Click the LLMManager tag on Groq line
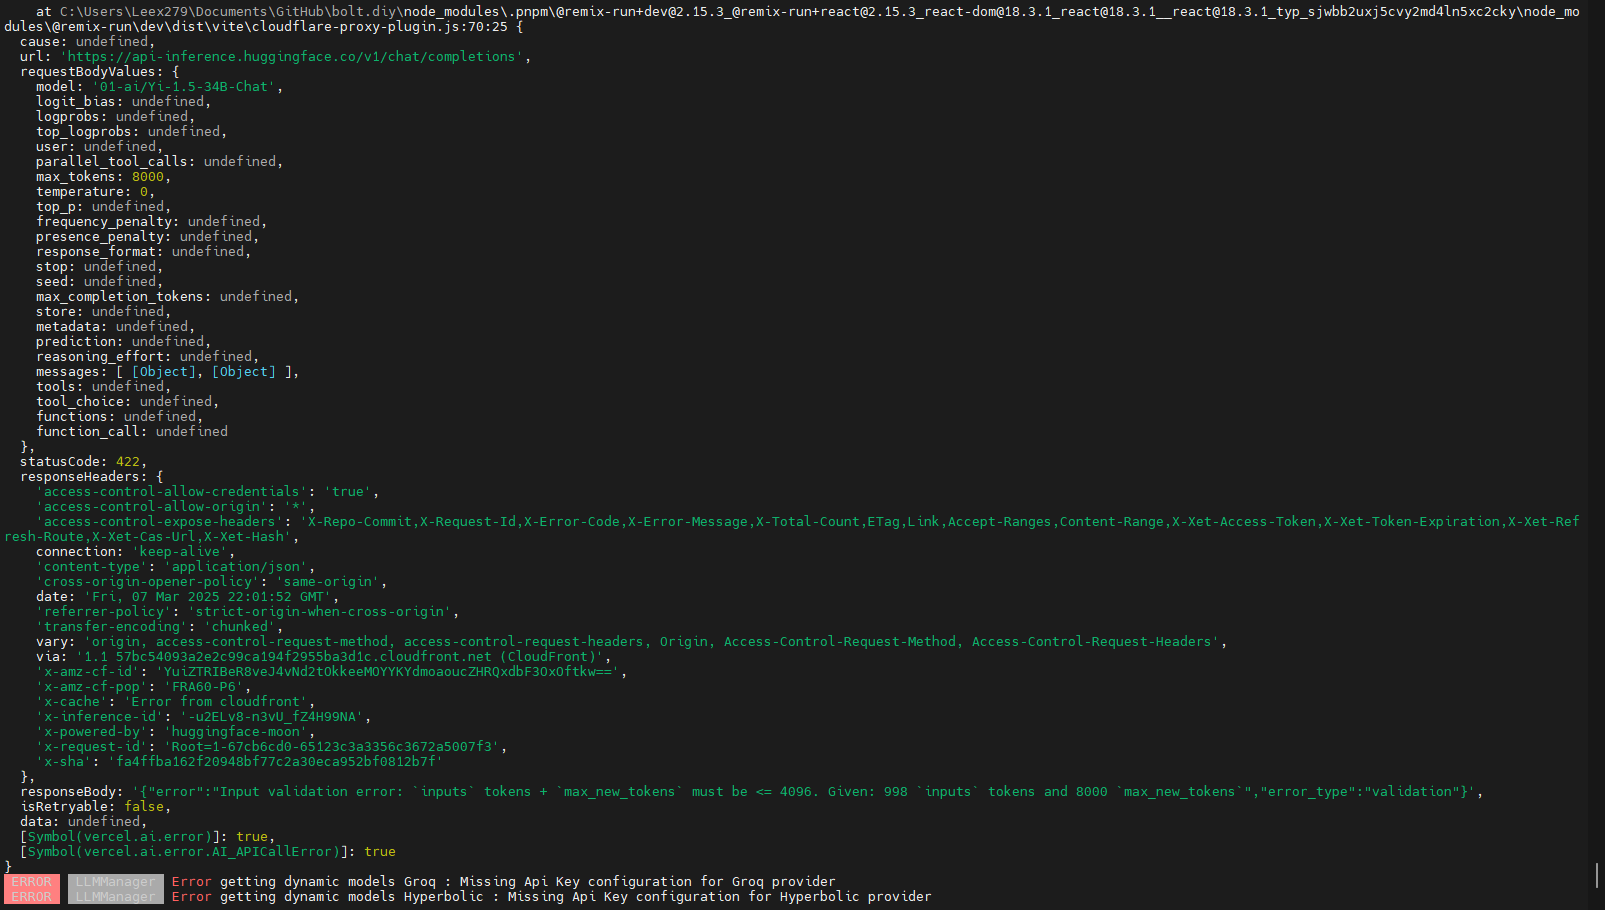This screenshot has height=910, width=1605. pos(116,882)
